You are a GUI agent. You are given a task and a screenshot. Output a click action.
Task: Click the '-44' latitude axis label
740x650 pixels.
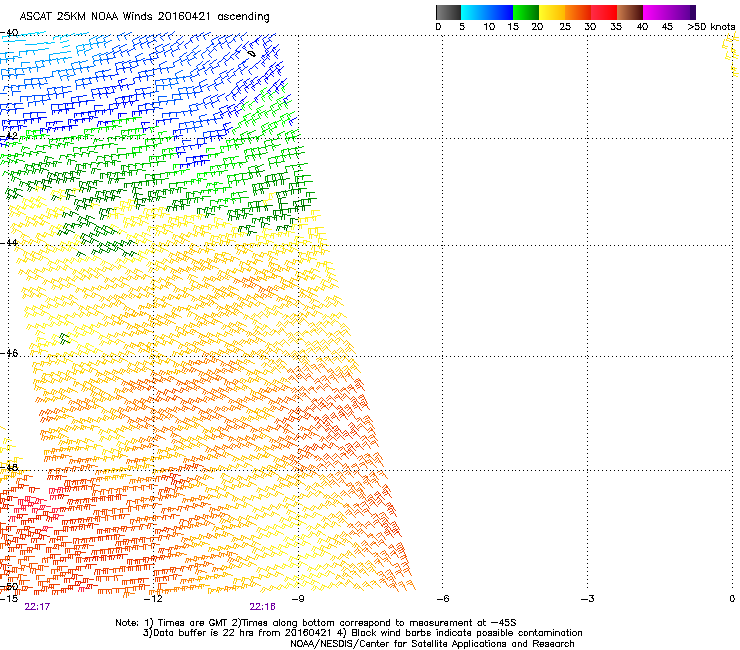click(9, 243)
